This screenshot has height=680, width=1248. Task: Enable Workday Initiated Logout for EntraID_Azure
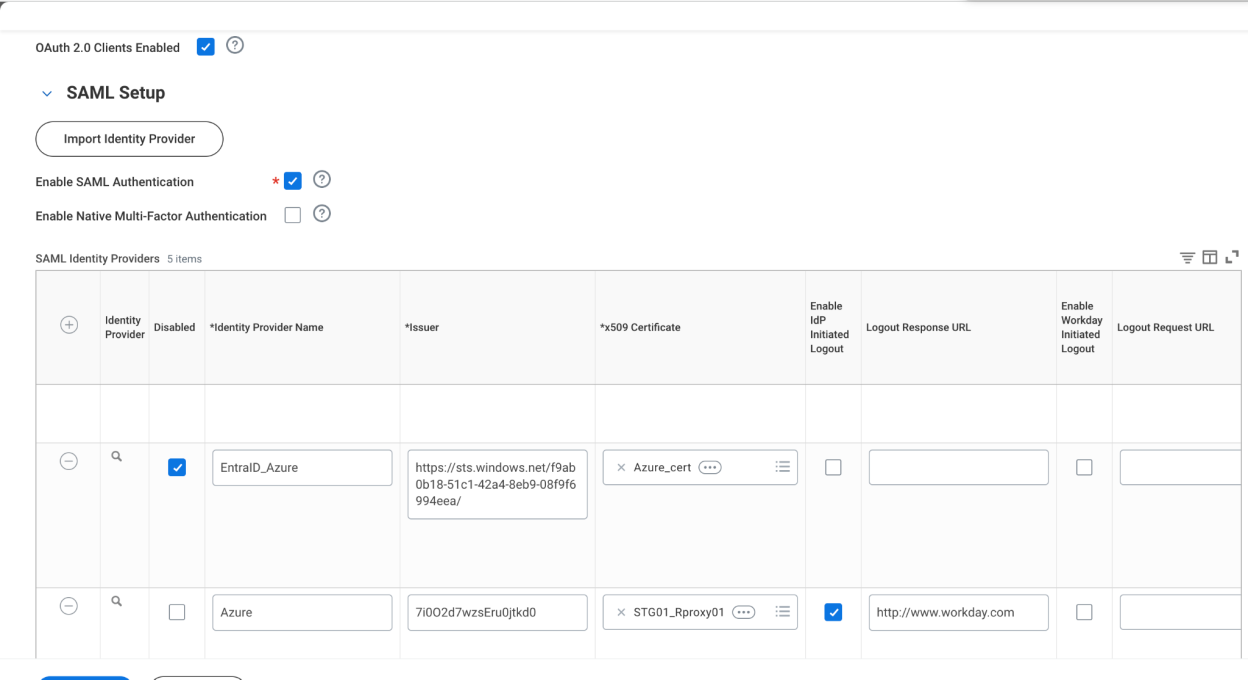[x=1084, y=467]
